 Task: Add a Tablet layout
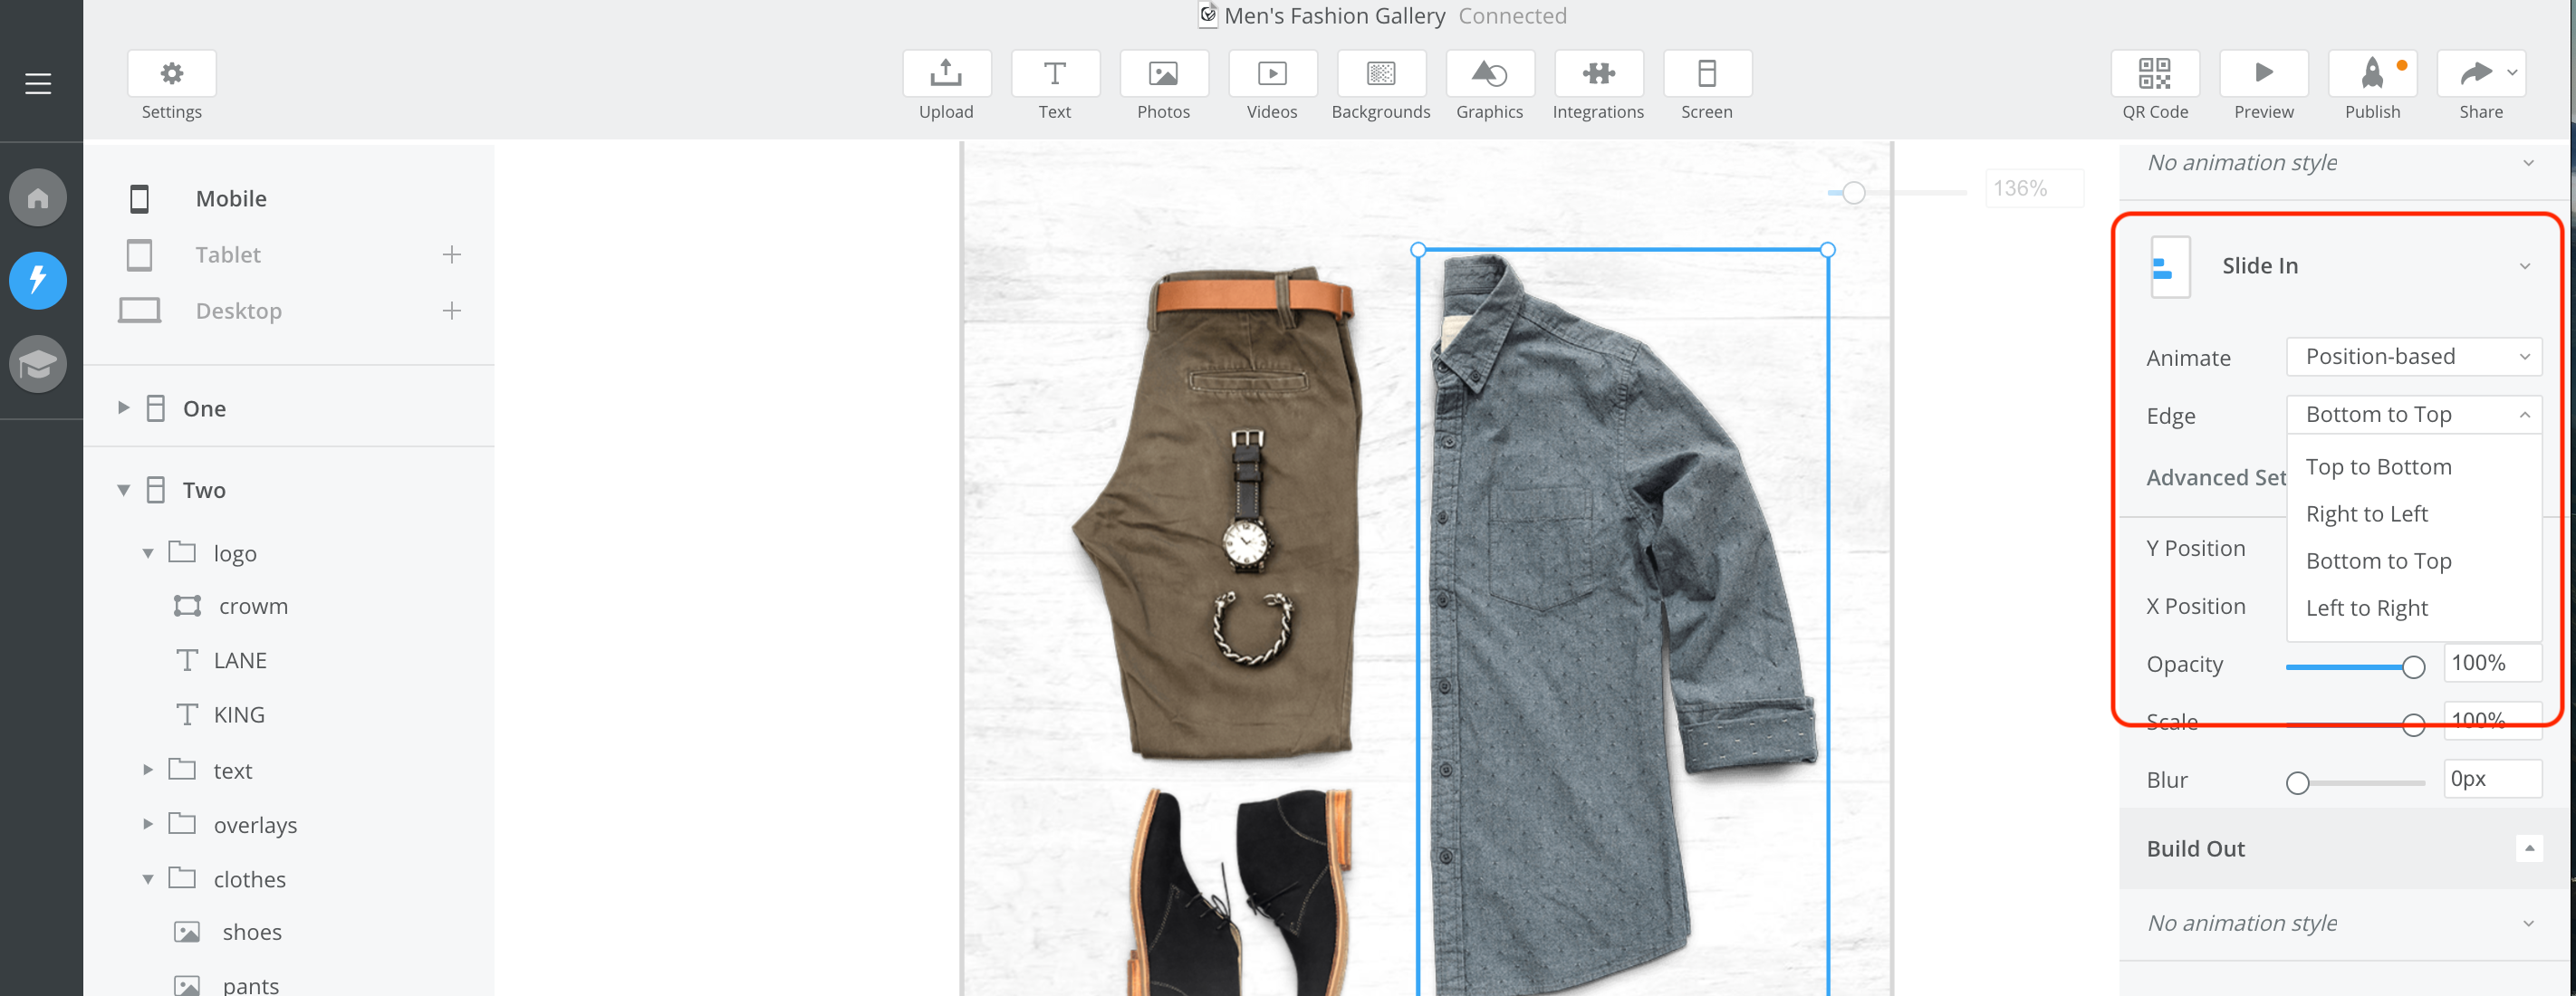(x=452, y=255)
